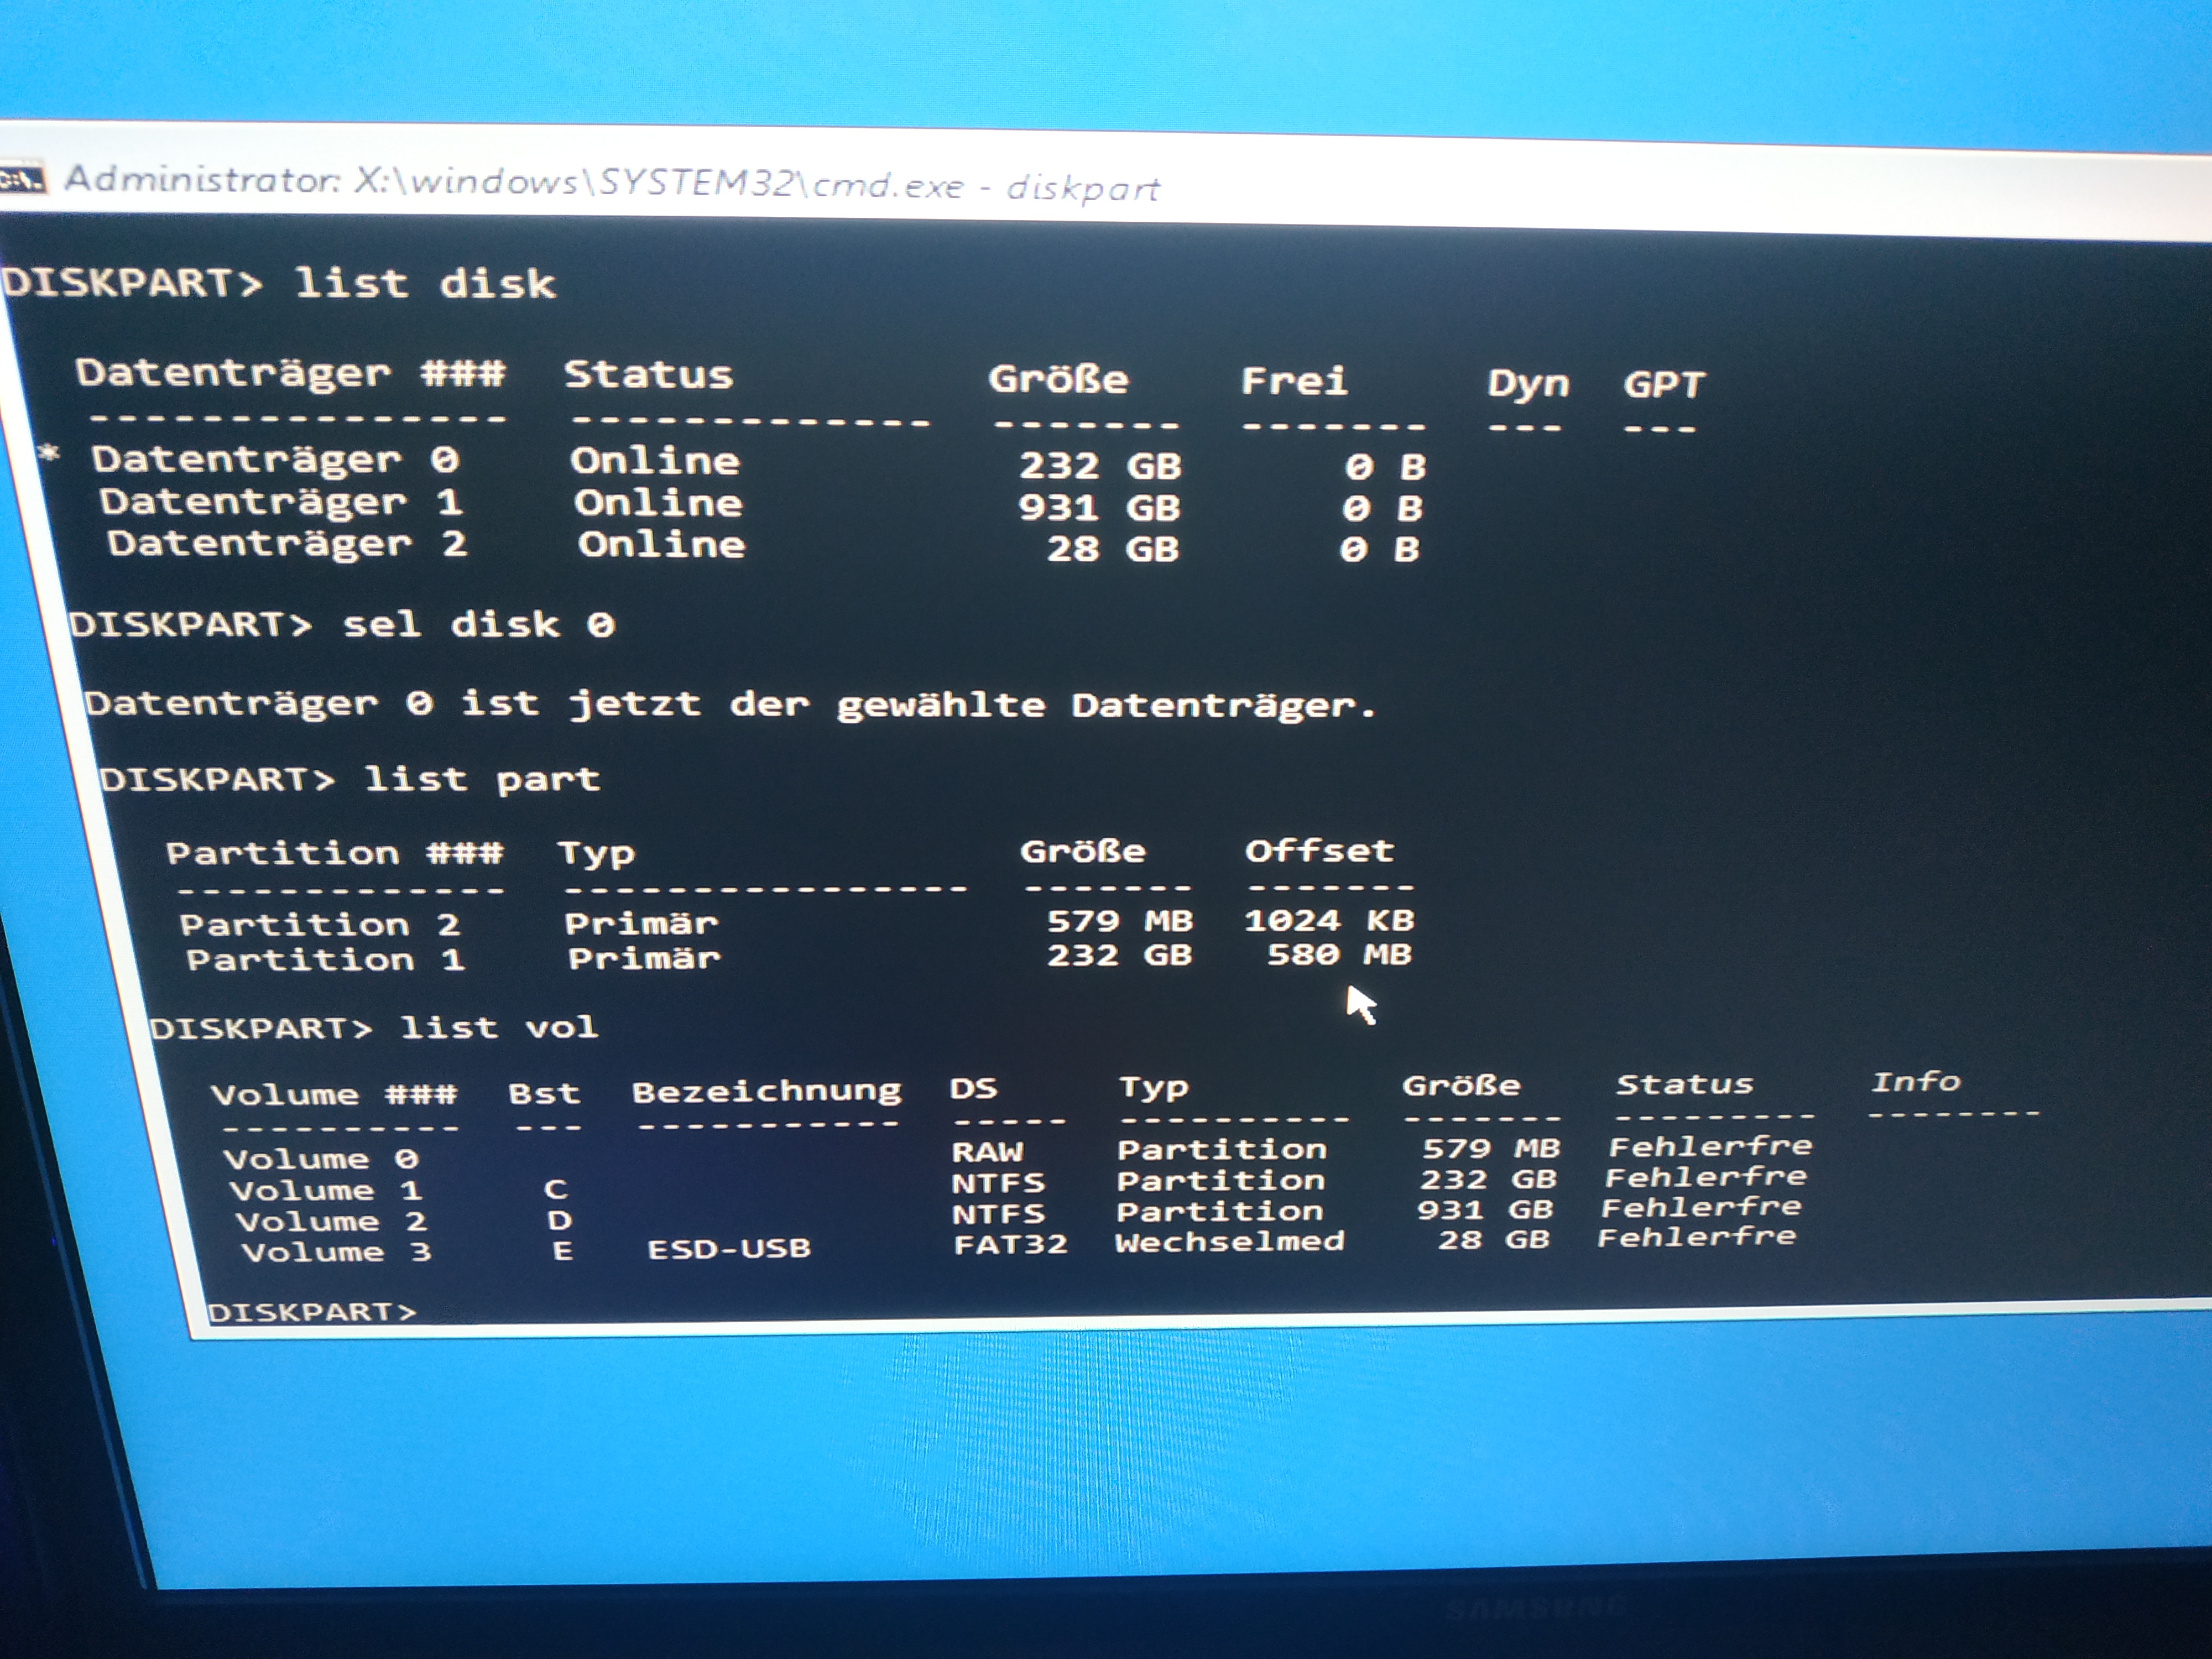Select the 'Partition 2' row label
Viewport: 2212px width, 1659px height.
(x=319, y=924)
